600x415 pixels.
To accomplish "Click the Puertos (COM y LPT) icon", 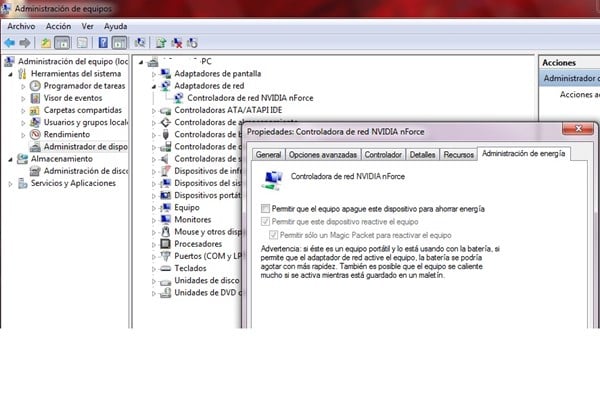I will click(166, 256).
